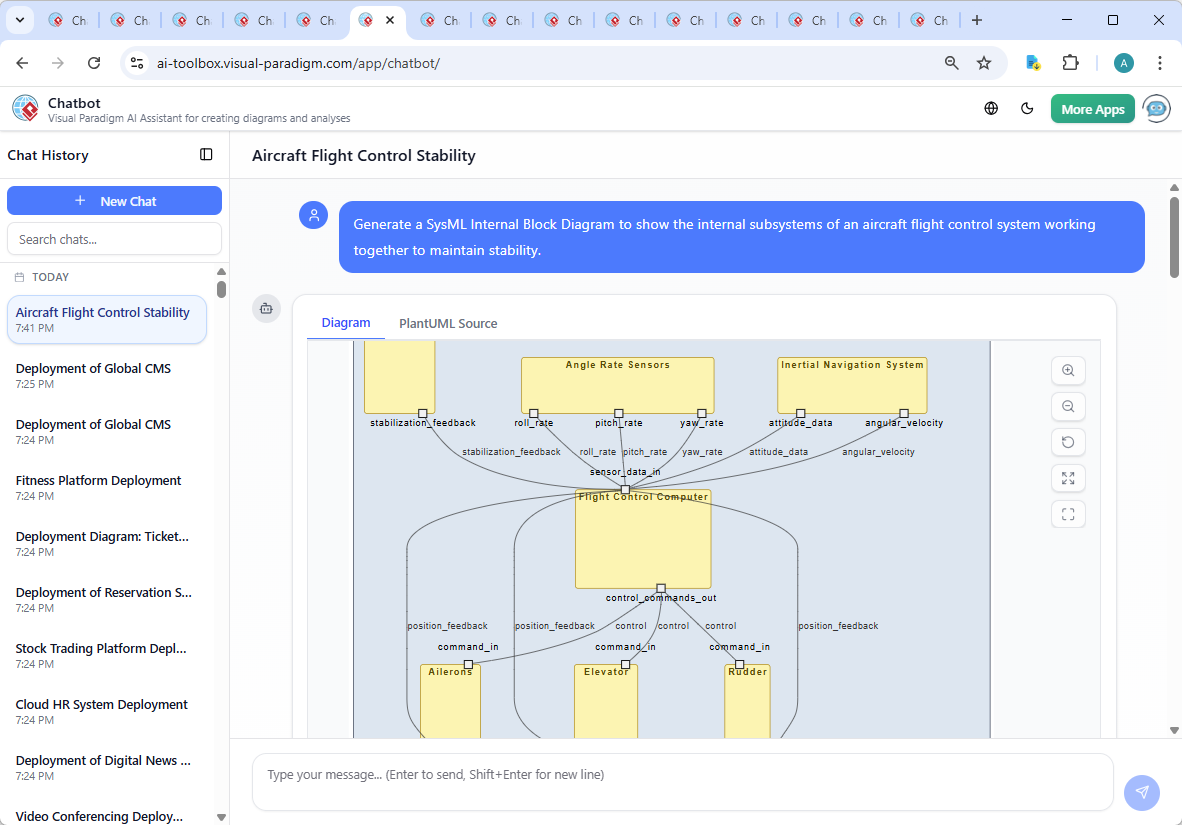
Task: Click the Search chats input field
Action: pos(114,238)
